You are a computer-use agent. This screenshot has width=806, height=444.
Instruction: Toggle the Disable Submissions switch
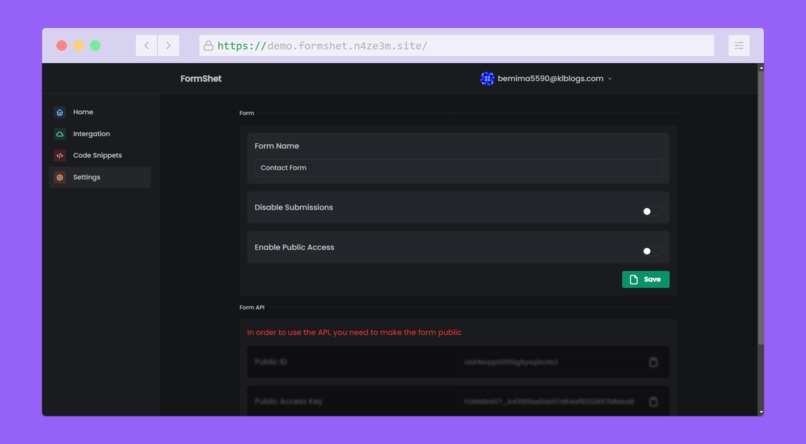[x=651, y=211]
